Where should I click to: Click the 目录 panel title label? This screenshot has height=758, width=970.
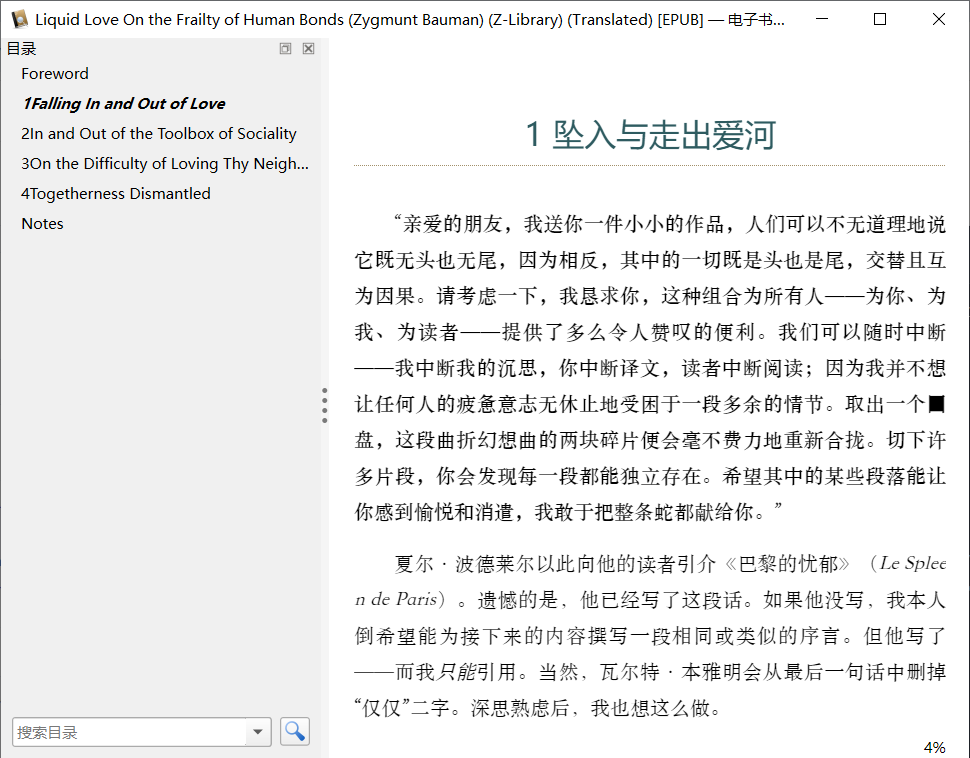22,49
